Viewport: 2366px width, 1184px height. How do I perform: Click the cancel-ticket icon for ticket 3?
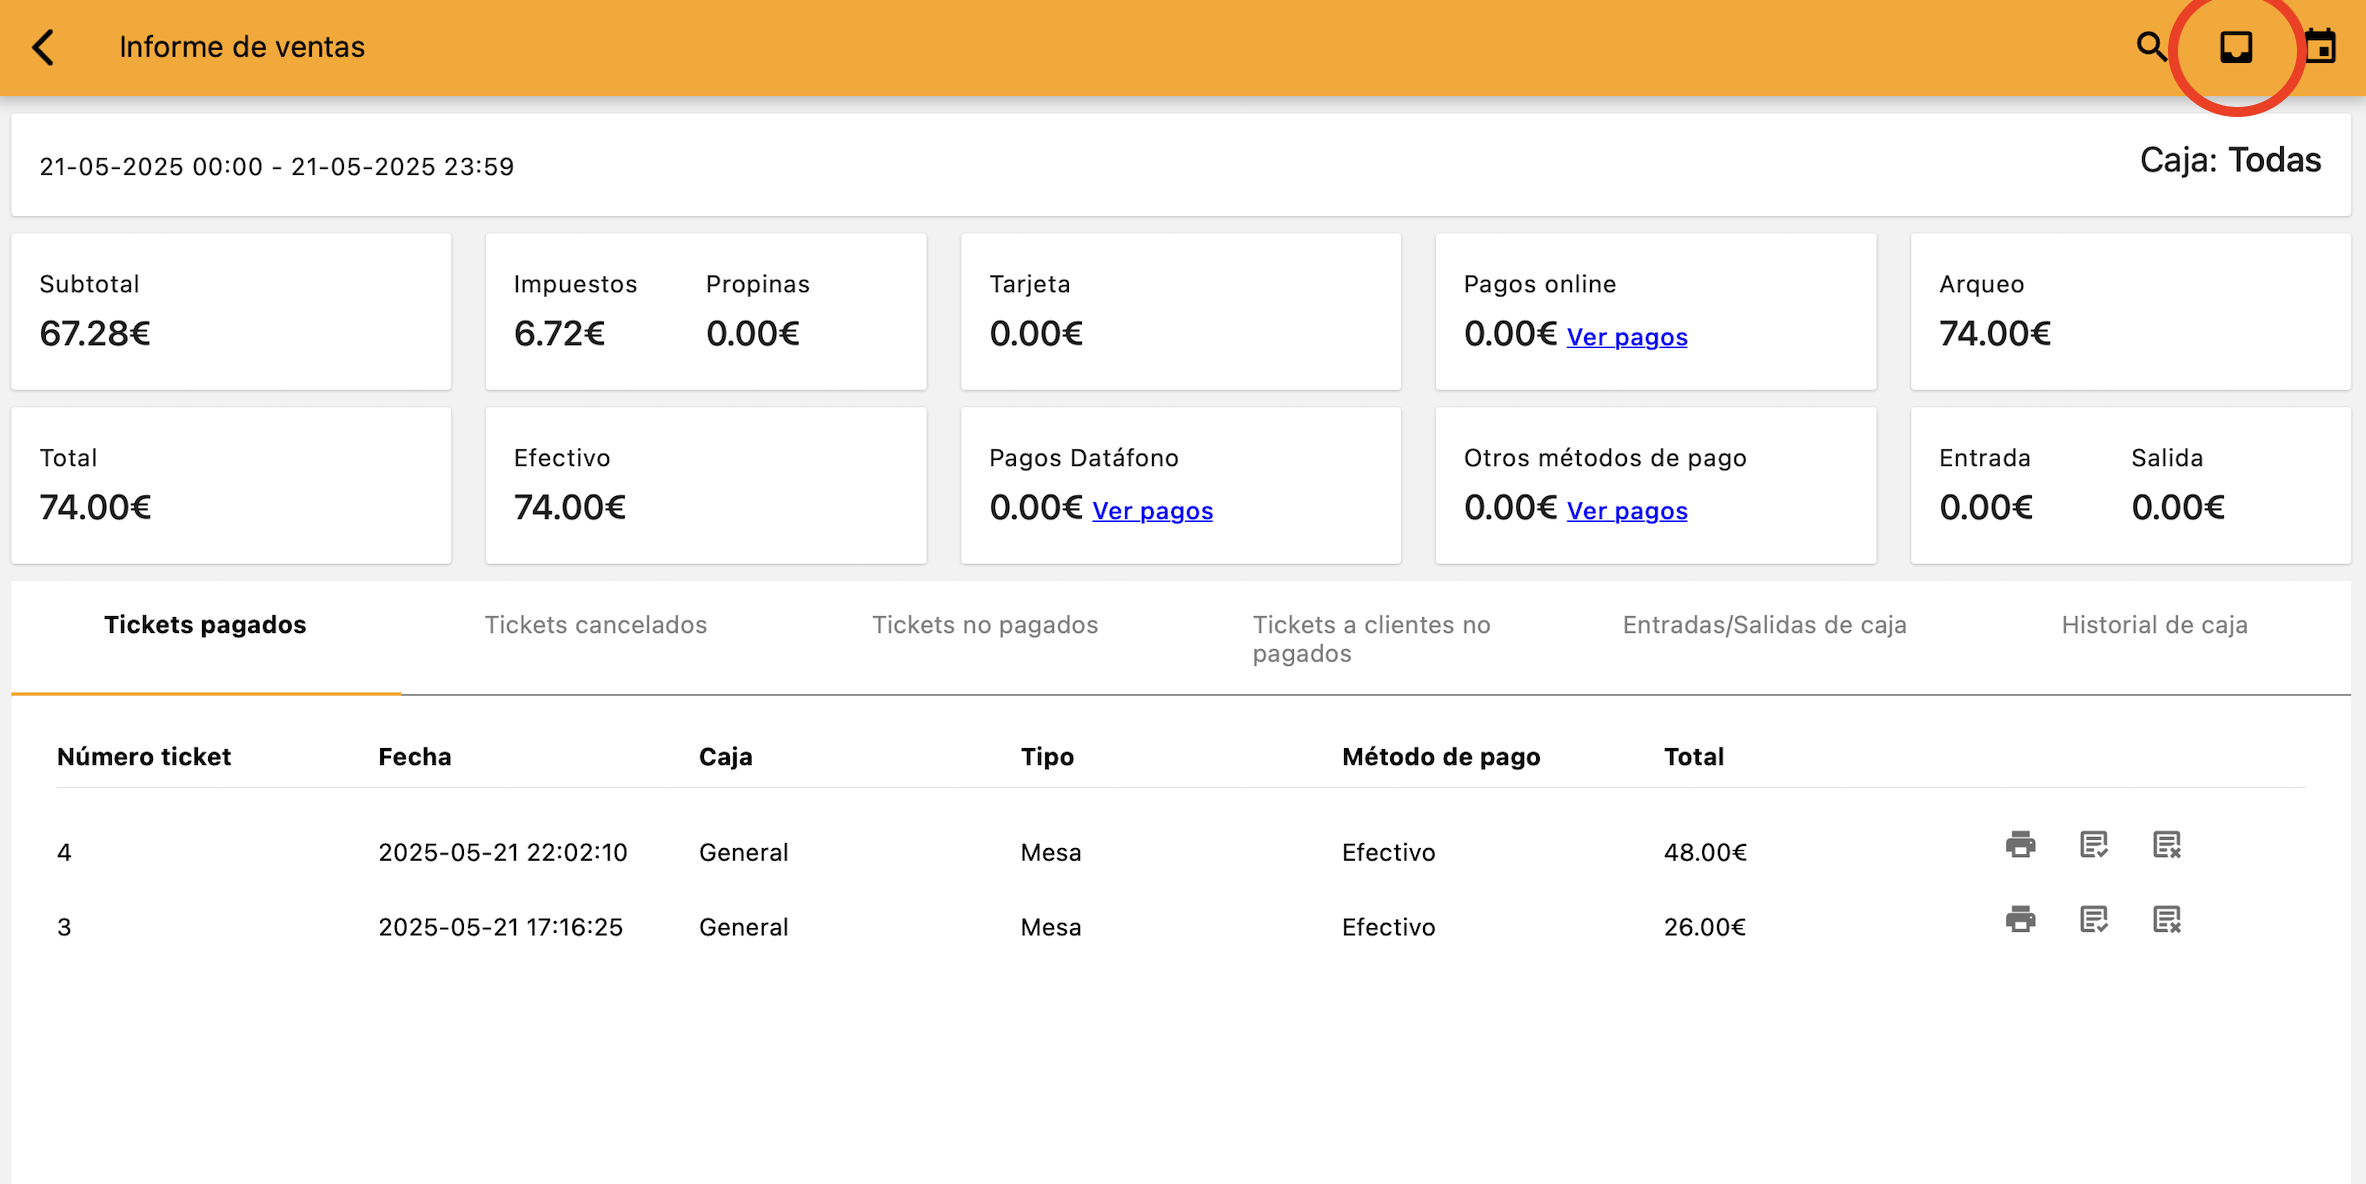point(2166,919)
